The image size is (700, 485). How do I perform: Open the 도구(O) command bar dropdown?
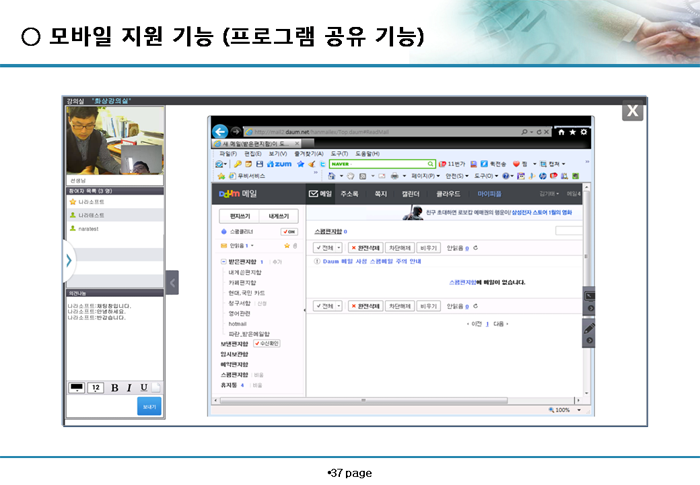[x=486, y=176]
